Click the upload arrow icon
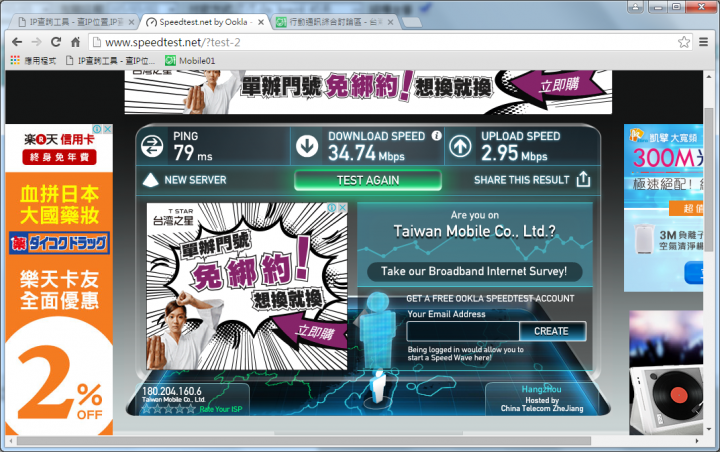This screenshot has width=720, height=452. tap(460, 147)
